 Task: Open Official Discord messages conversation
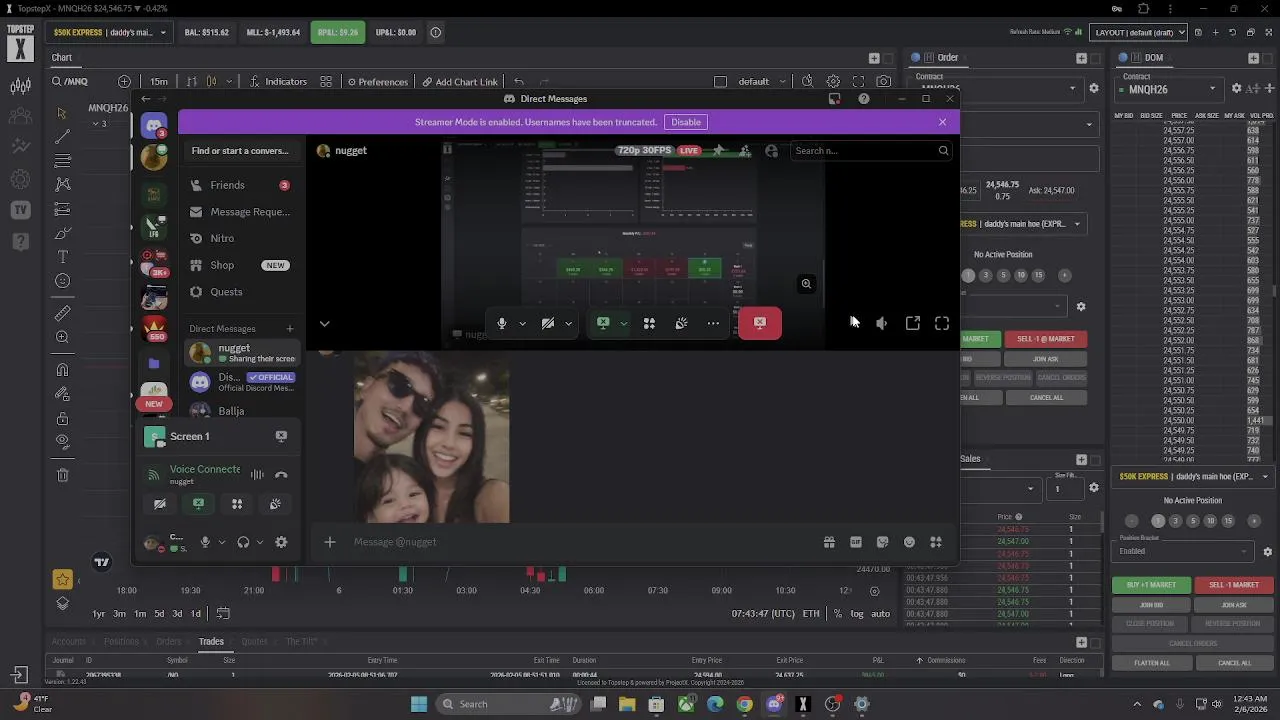(x=241, y=382)
